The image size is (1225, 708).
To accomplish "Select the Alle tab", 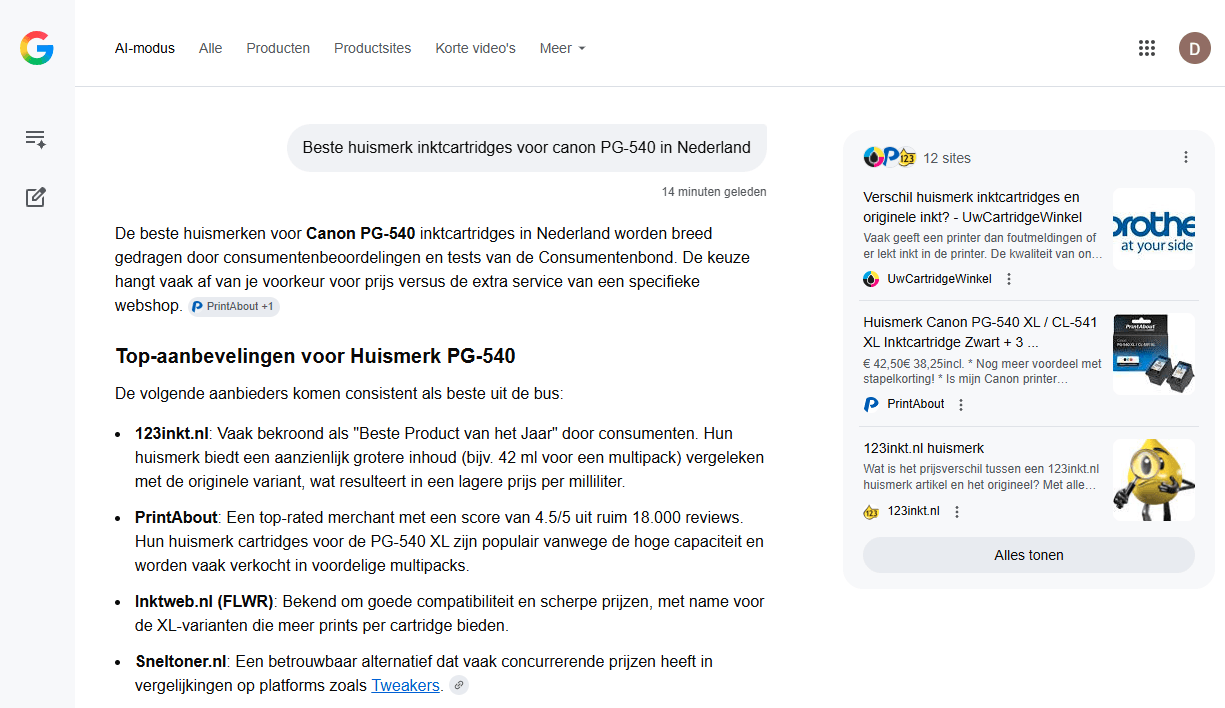I will [x=210, y=48].
